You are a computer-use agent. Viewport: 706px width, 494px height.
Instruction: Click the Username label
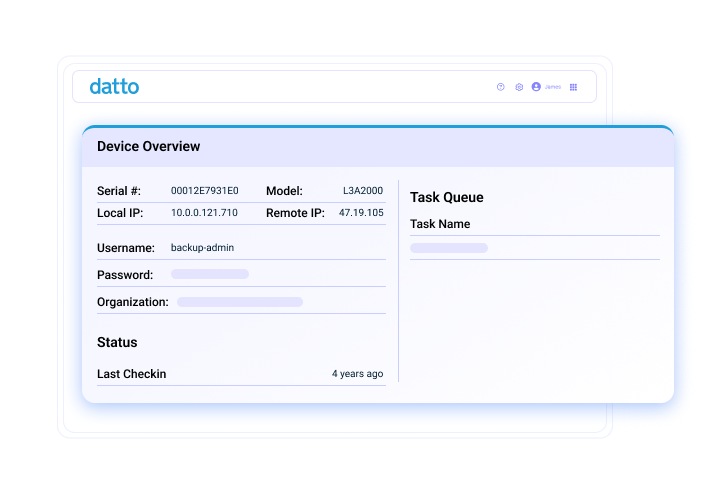point(126,248)
